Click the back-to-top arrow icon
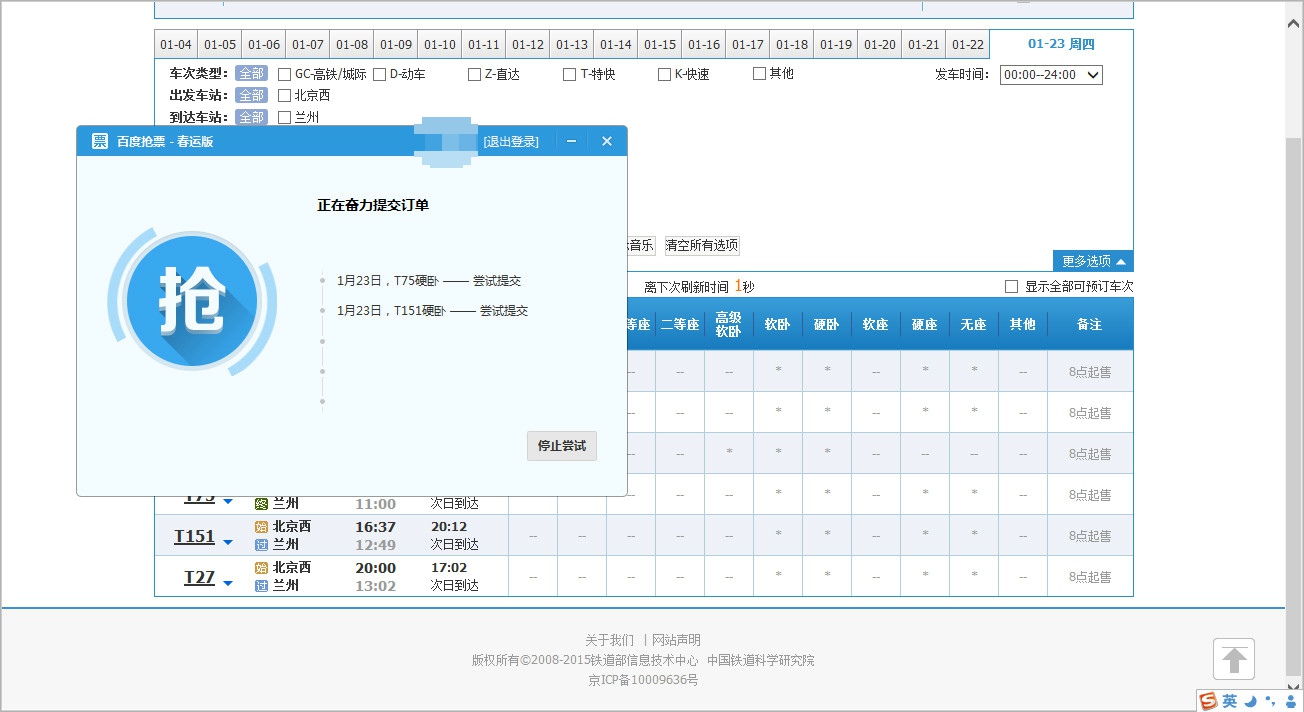The width and height of the screenshot is (1304, 712). (x=1234, y=659)
